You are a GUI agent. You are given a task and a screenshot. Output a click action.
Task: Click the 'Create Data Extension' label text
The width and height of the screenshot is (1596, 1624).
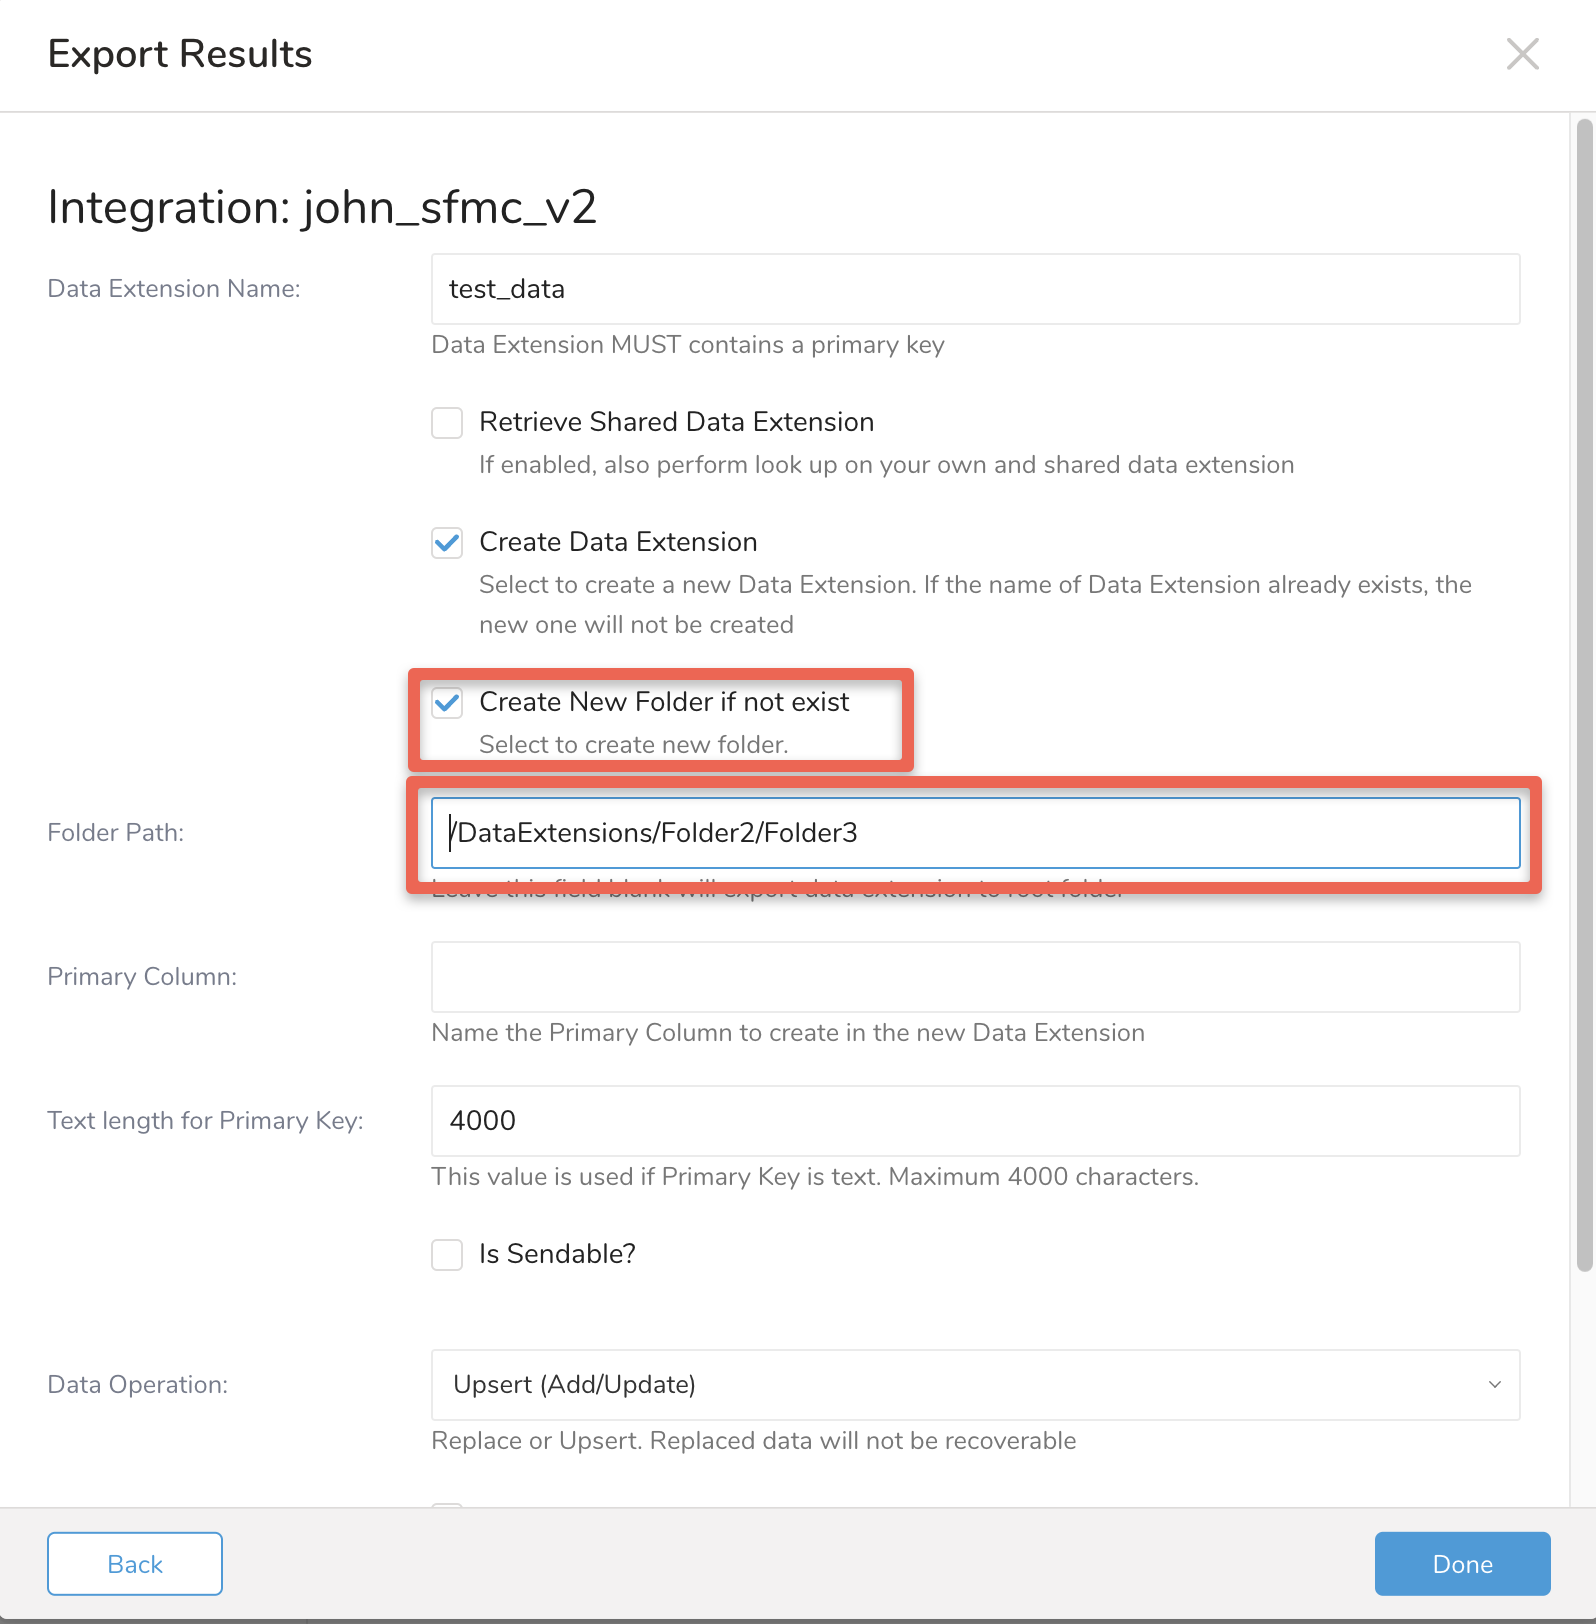tap(618, 542)
